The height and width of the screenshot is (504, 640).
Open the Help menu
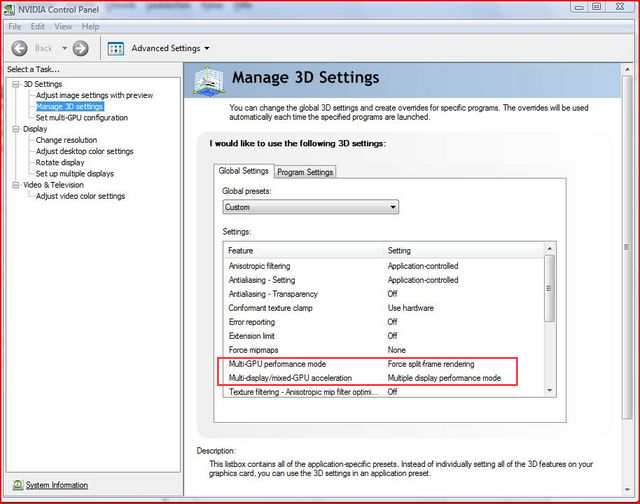90,27
